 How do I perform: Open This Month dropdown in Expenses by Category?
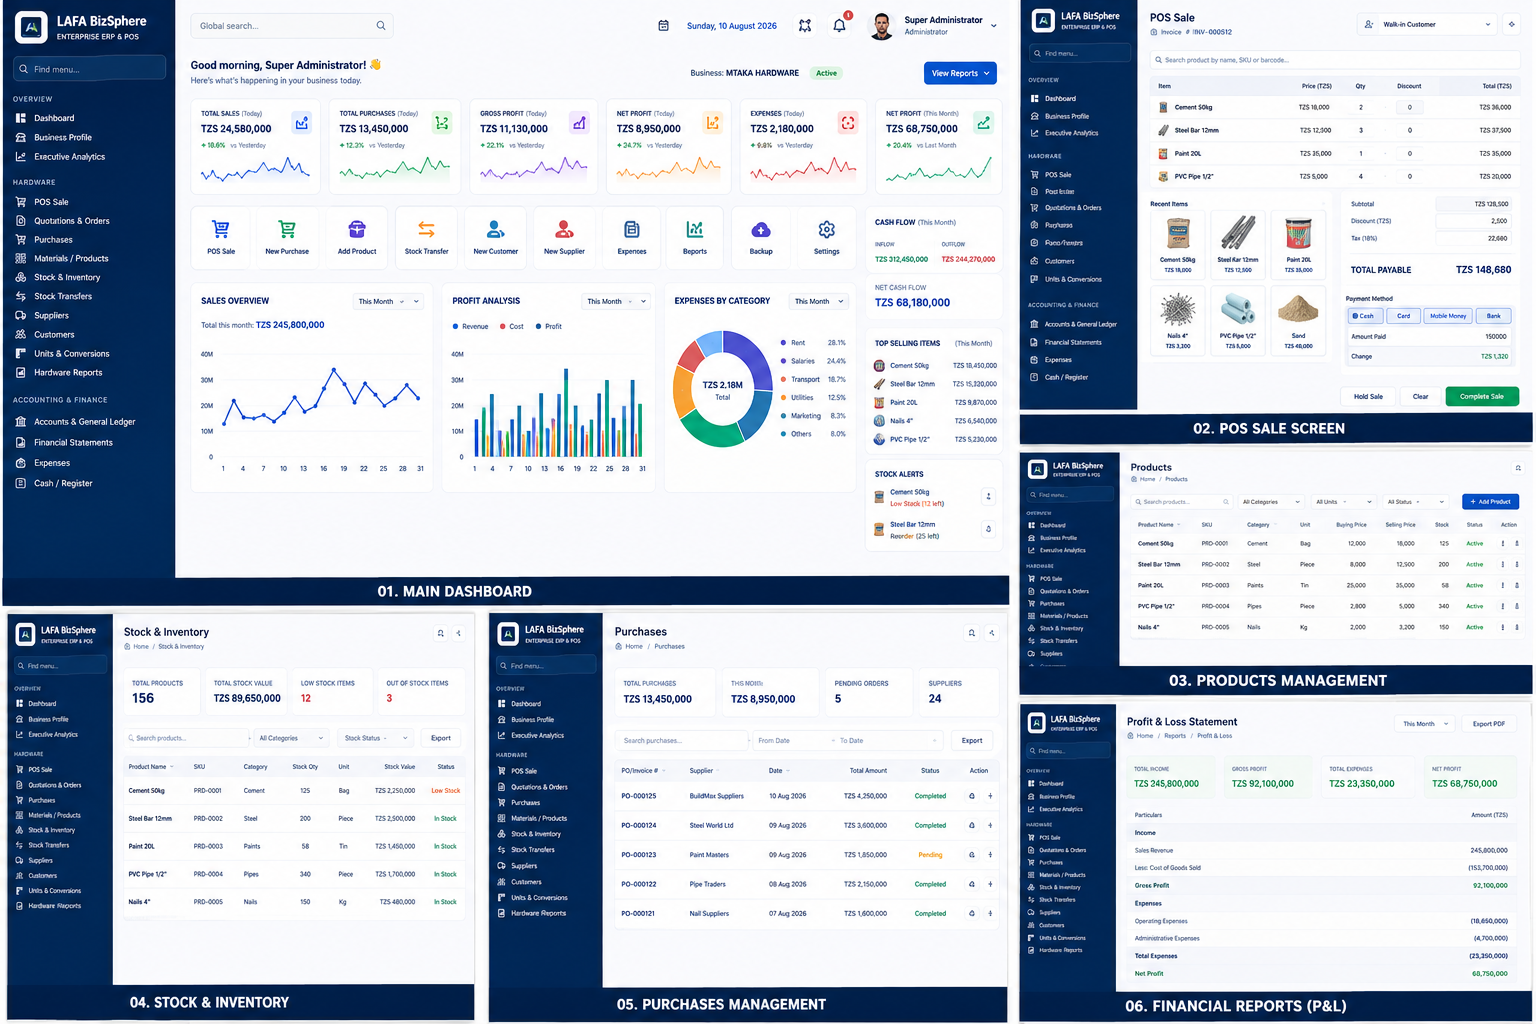pos(819,301)
